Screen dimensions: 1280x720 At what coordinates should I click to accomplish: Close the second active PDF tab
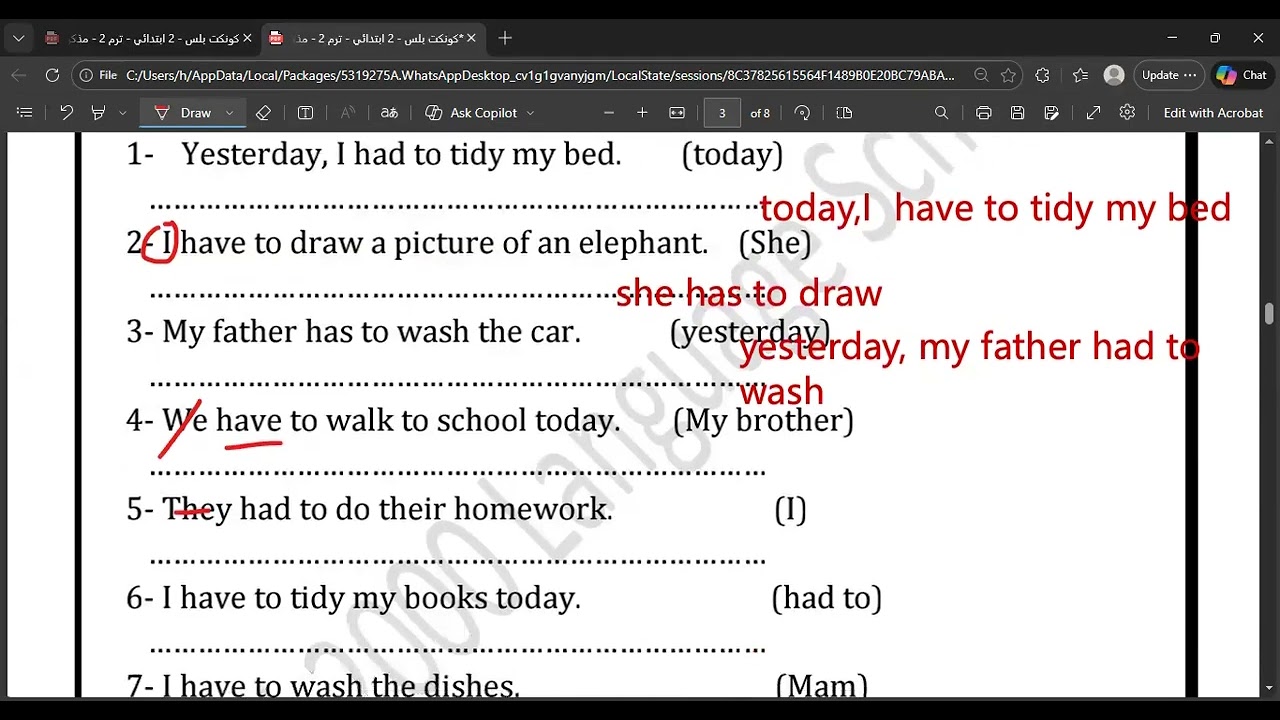pyautogui.click(x=470, y=38)
